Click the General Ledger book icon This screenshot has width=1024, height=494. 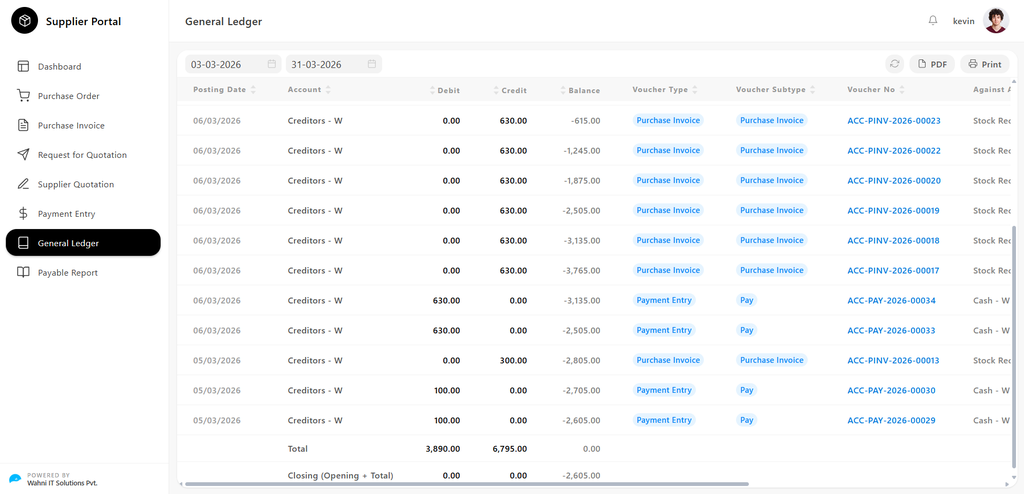point(24,243)
